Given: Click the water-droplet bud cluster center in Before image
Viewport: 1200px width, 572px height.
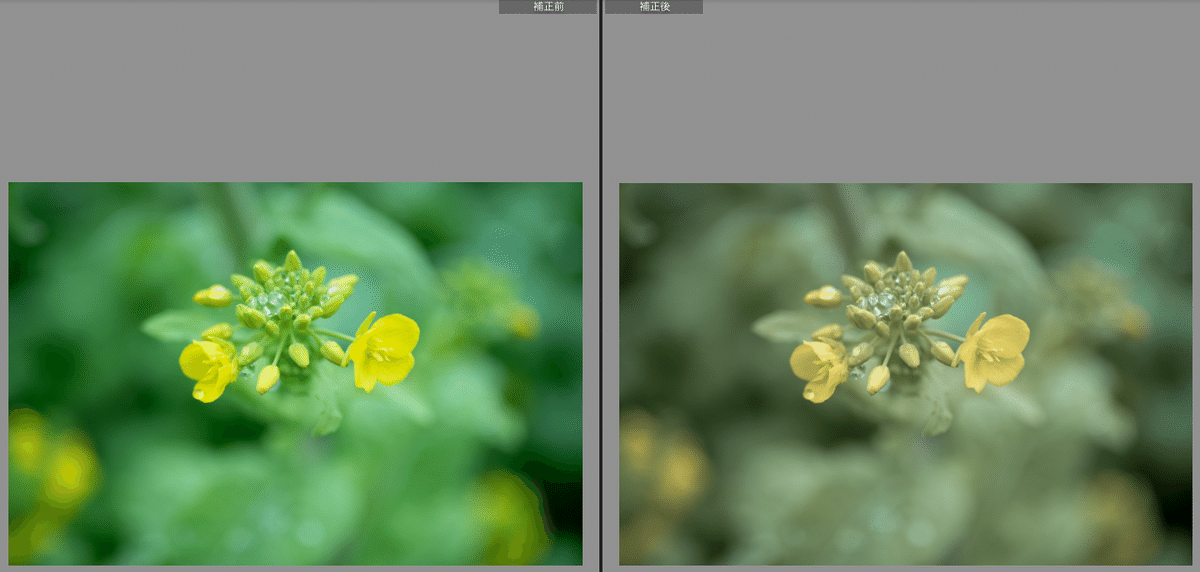Looking at the screenshot, I should click(x=272, y=300).
